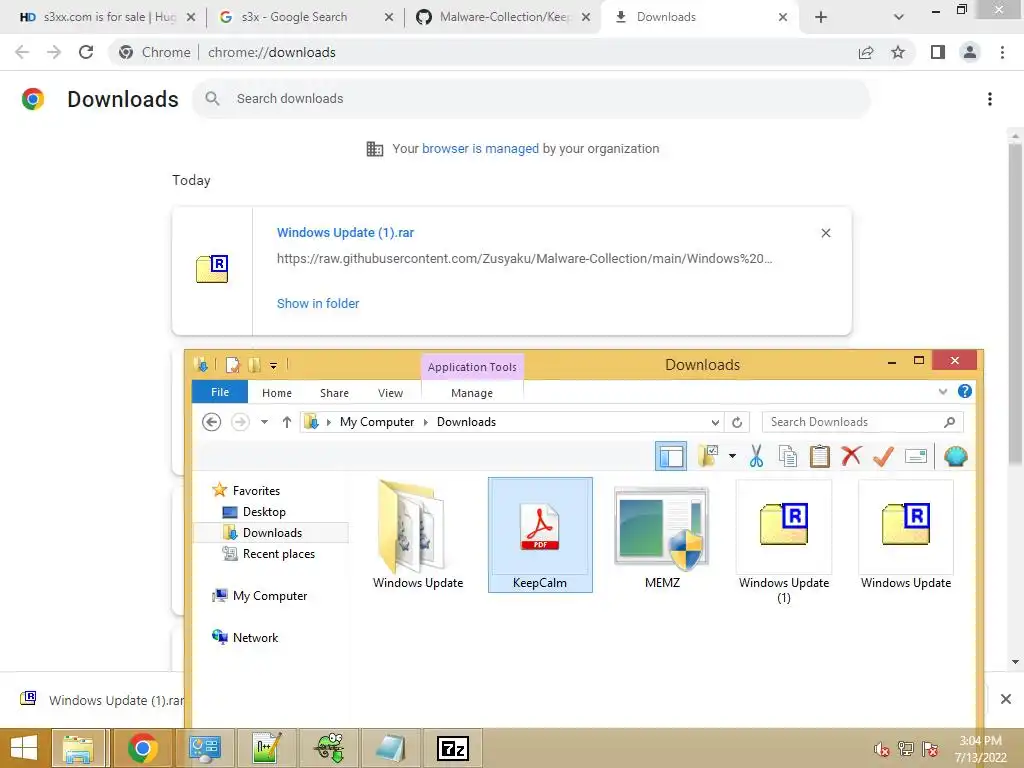Open 7-Zip from the taskbar

point(453,748)
